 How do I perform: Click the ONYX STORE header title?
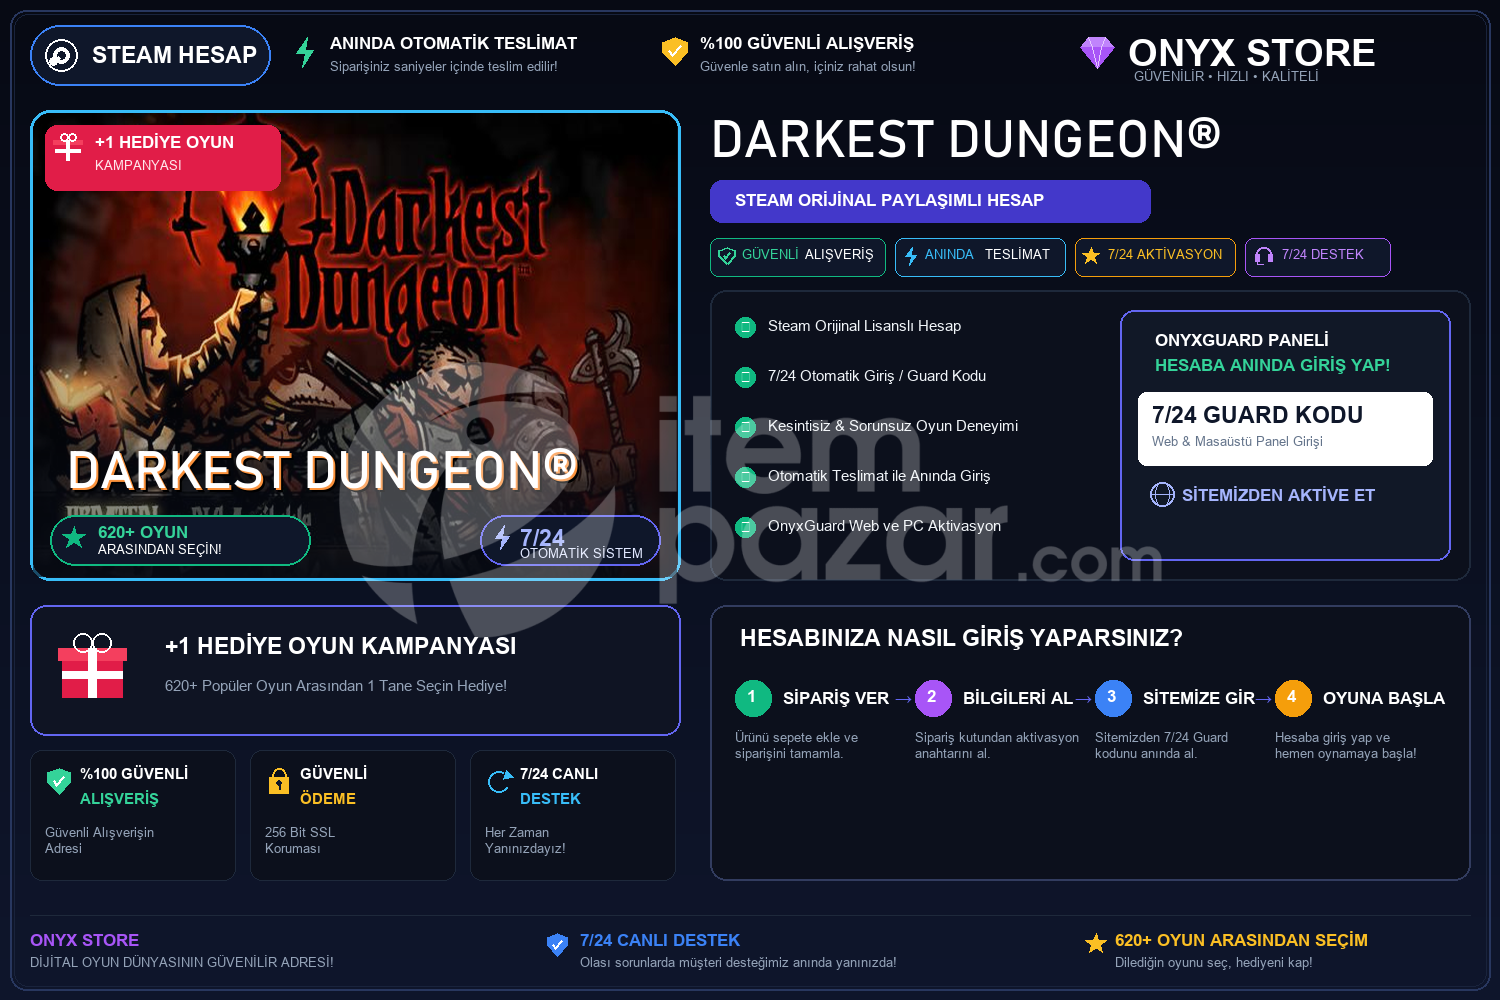[1251, 52]
